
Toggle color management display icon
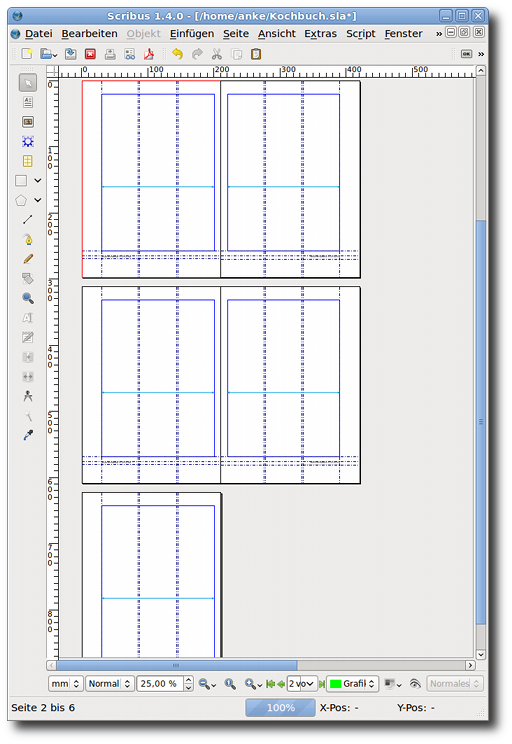tap(393, 684)
